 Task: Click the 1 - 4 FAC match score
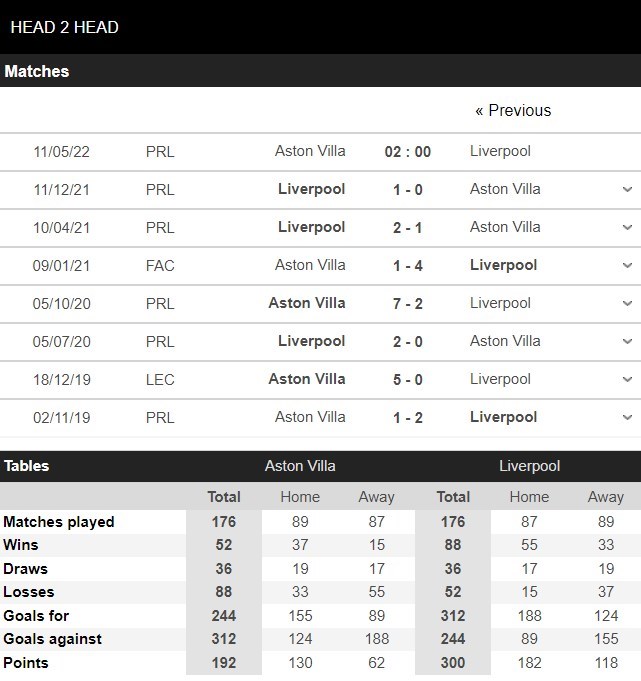pos(407,265)
